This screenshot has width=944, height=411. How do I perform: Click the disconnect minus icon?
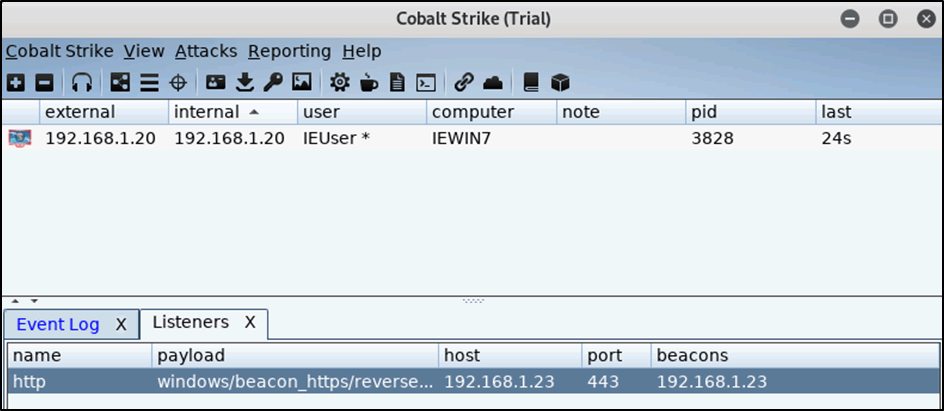click(45, 82)
